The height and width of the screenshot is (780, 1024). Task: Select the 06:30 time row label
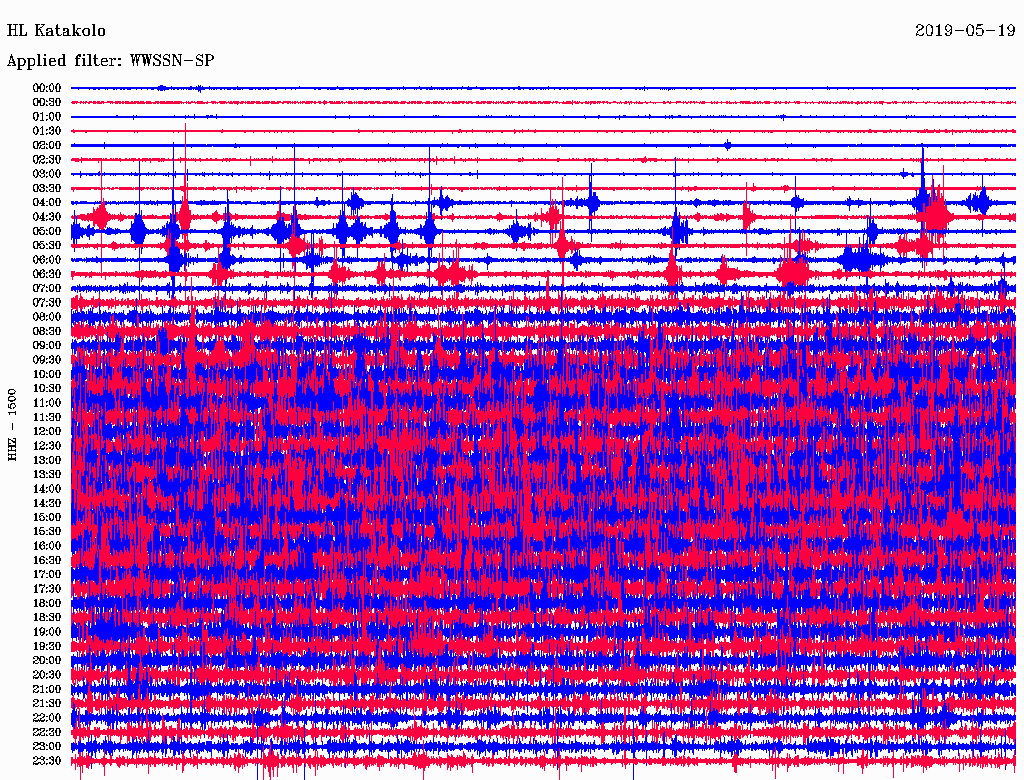tap(47, 274)
